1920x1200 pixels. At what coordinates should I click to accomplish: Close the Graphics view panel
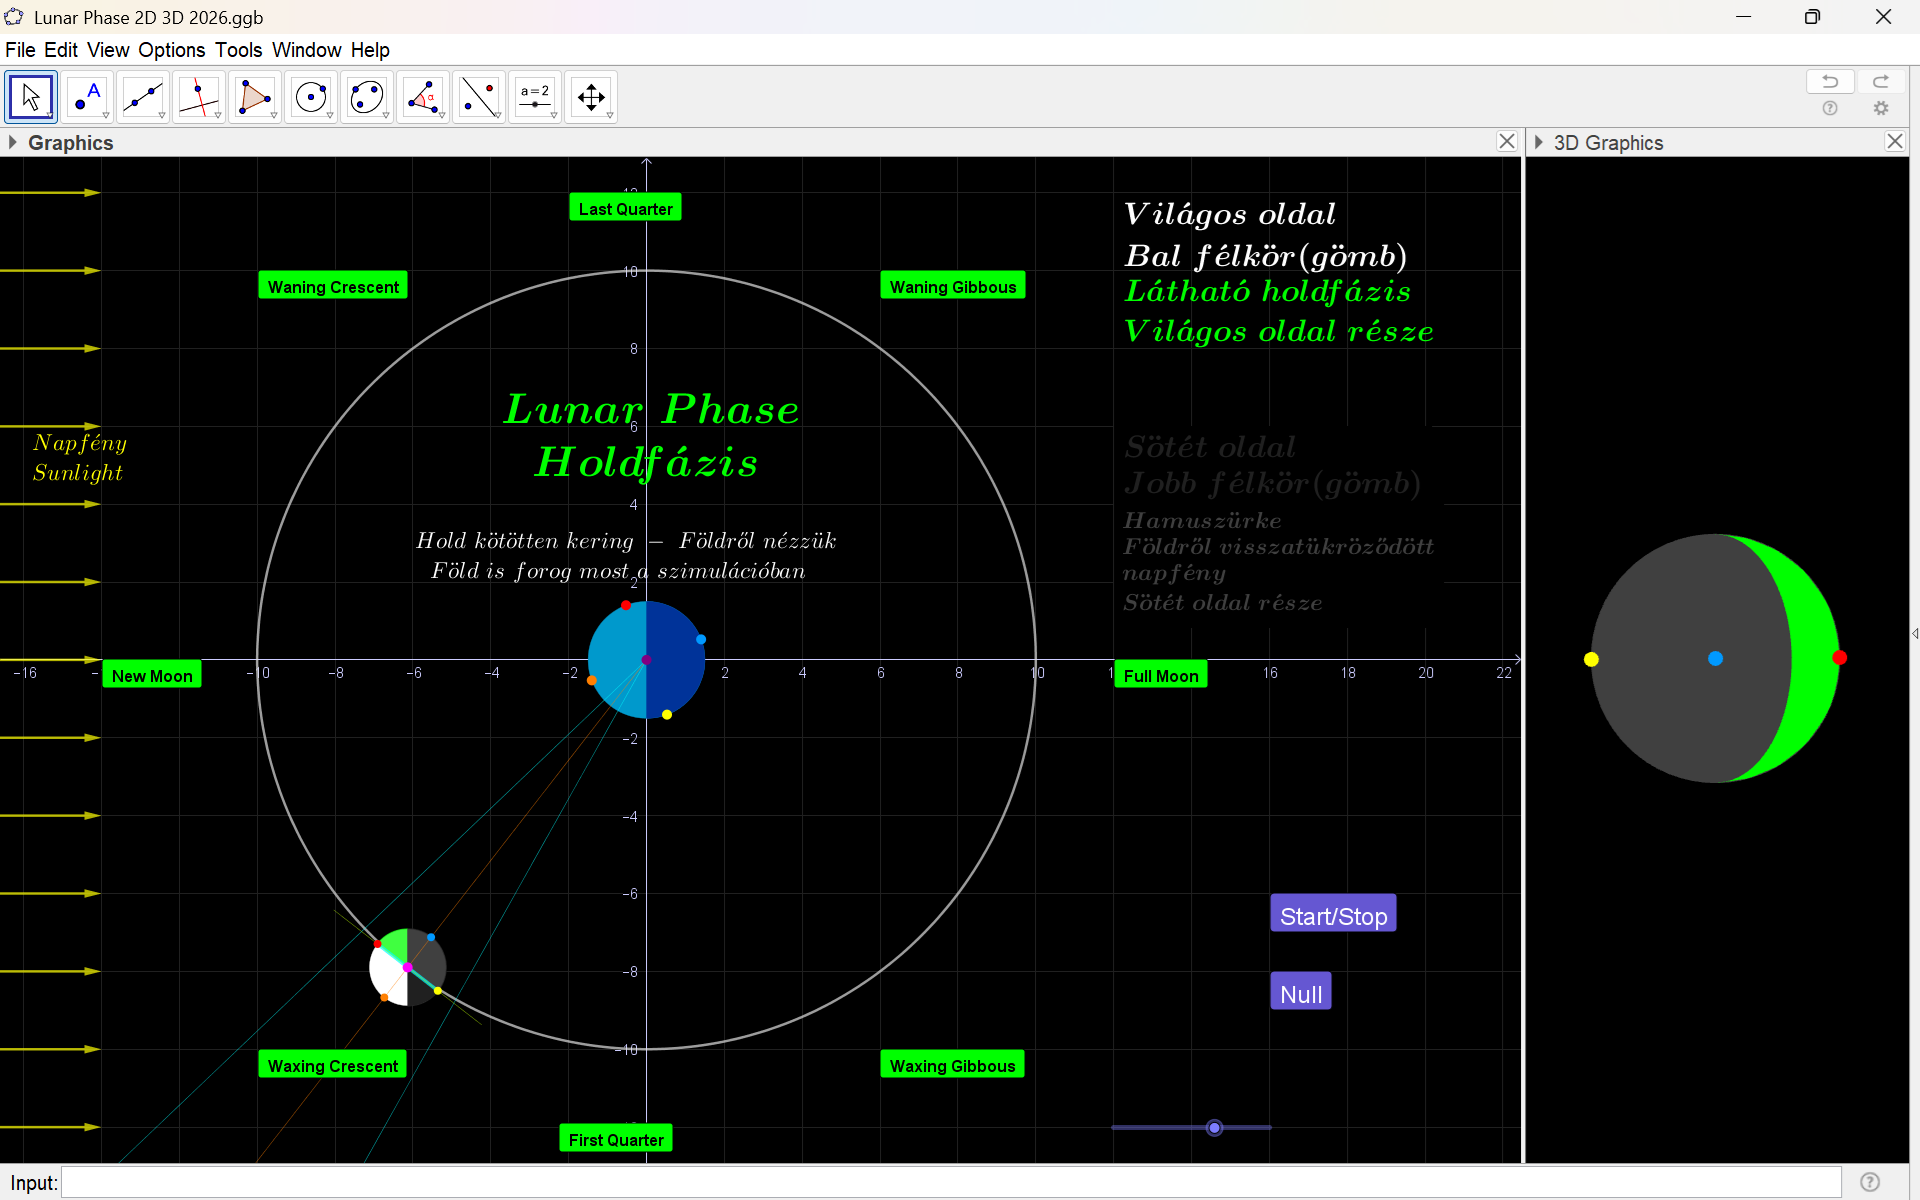point(1507,142)
